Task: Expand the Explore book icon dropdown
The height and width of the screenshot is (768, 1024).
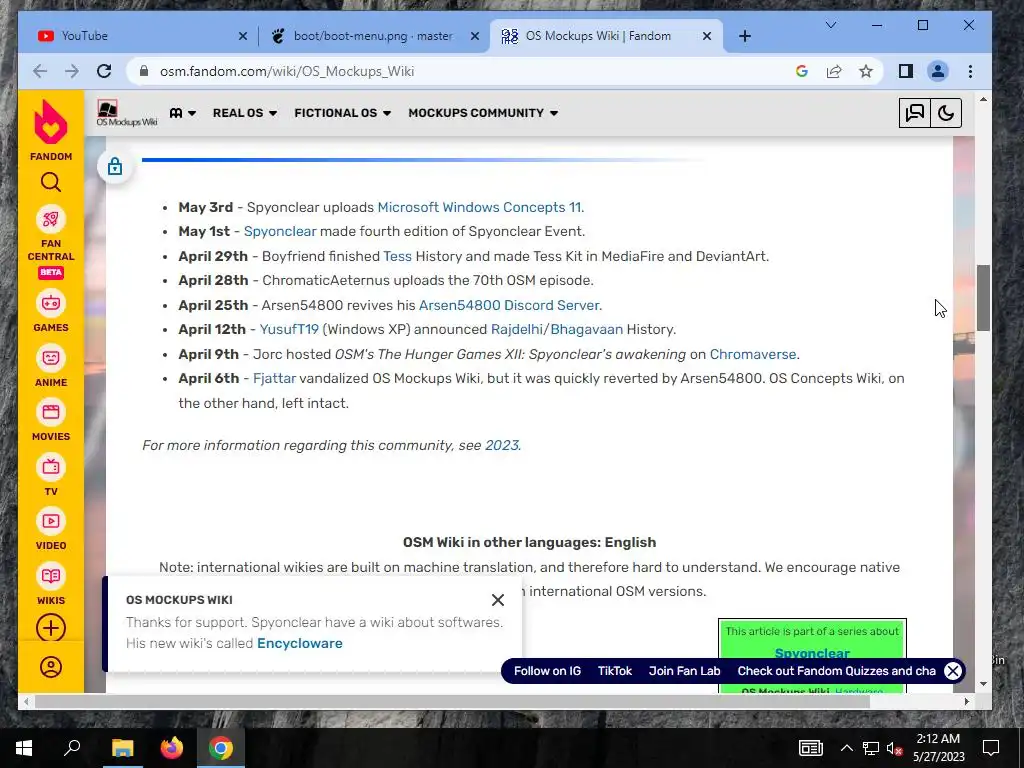Action: [183, 113]
